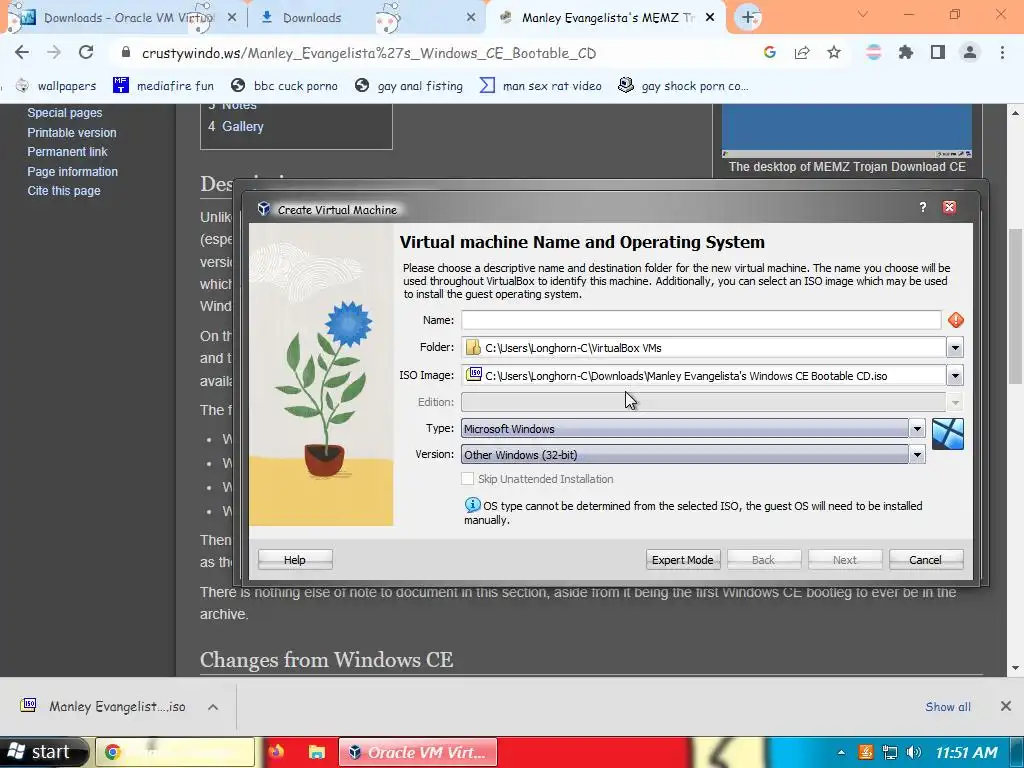Click the share page icon
Screen dimensions: 1024x768
[802, 53]
